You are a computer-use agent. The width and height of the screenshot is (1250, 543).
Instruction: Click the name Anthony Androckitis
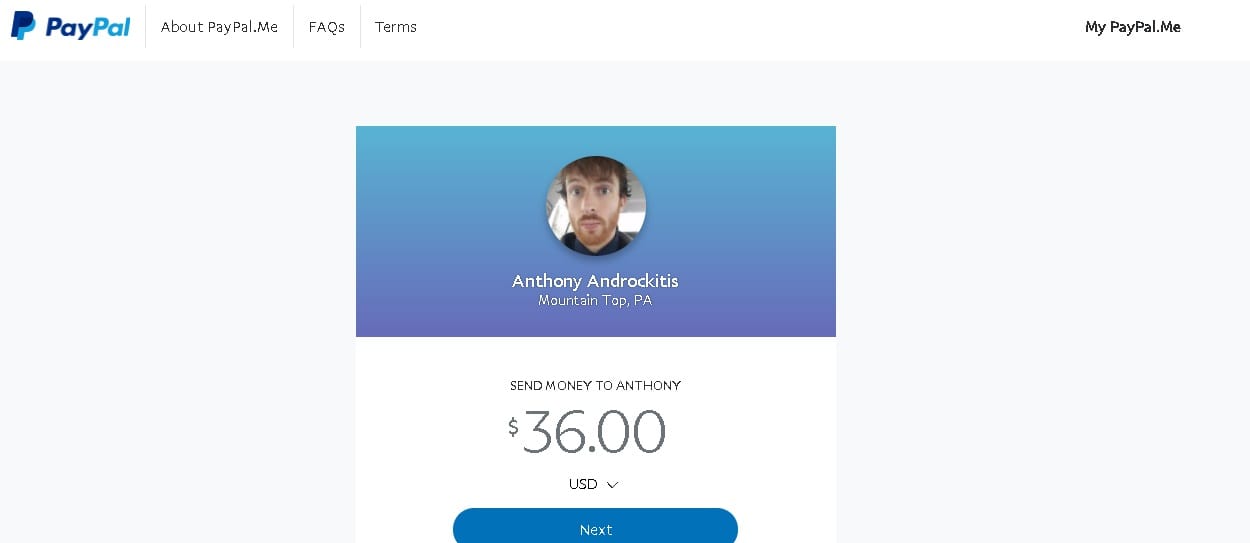pos(595,281)
